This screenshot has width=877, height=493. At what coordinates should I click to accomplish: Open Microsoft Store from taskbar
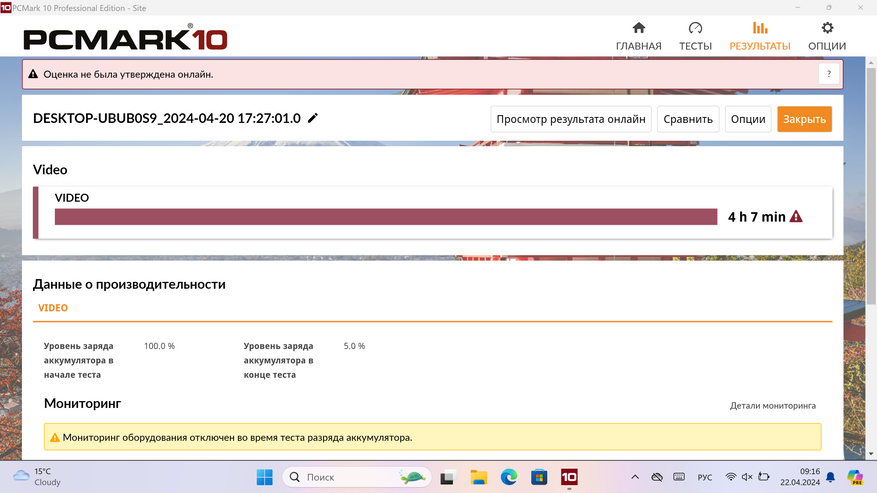[x=539, y=477]
